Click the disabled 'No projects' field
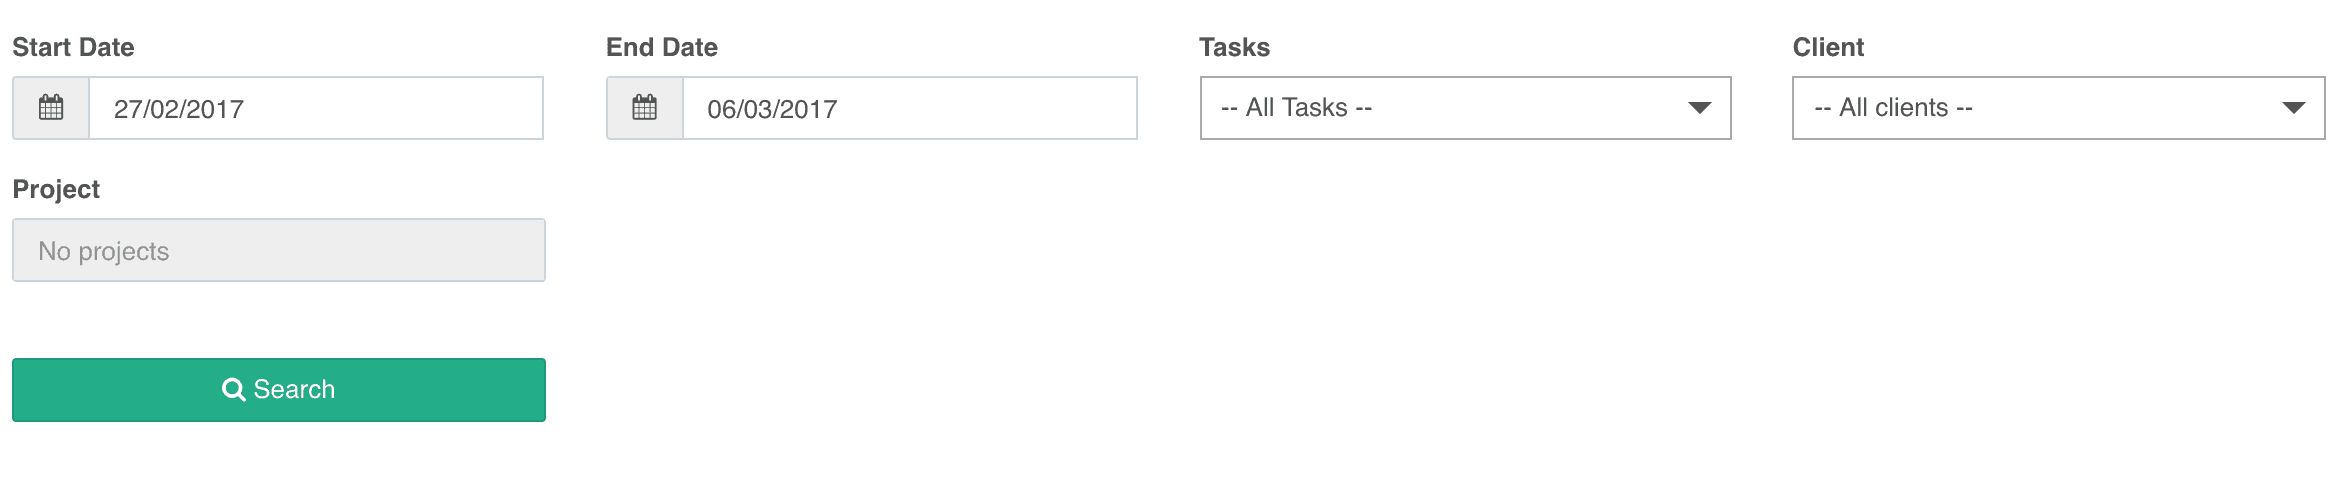The width and height of the screenshot is (2338, 488). 279,250
